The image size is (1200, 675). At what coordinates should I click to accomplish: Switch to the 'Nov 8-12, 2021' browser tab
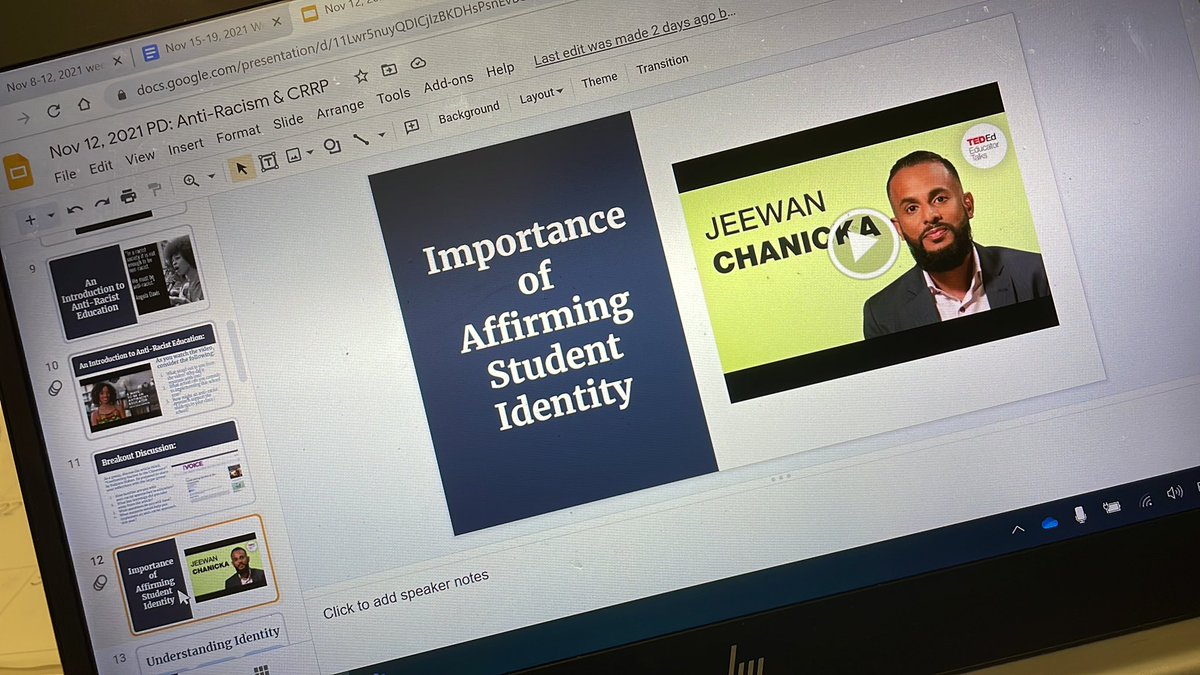(x=52, y=80)
